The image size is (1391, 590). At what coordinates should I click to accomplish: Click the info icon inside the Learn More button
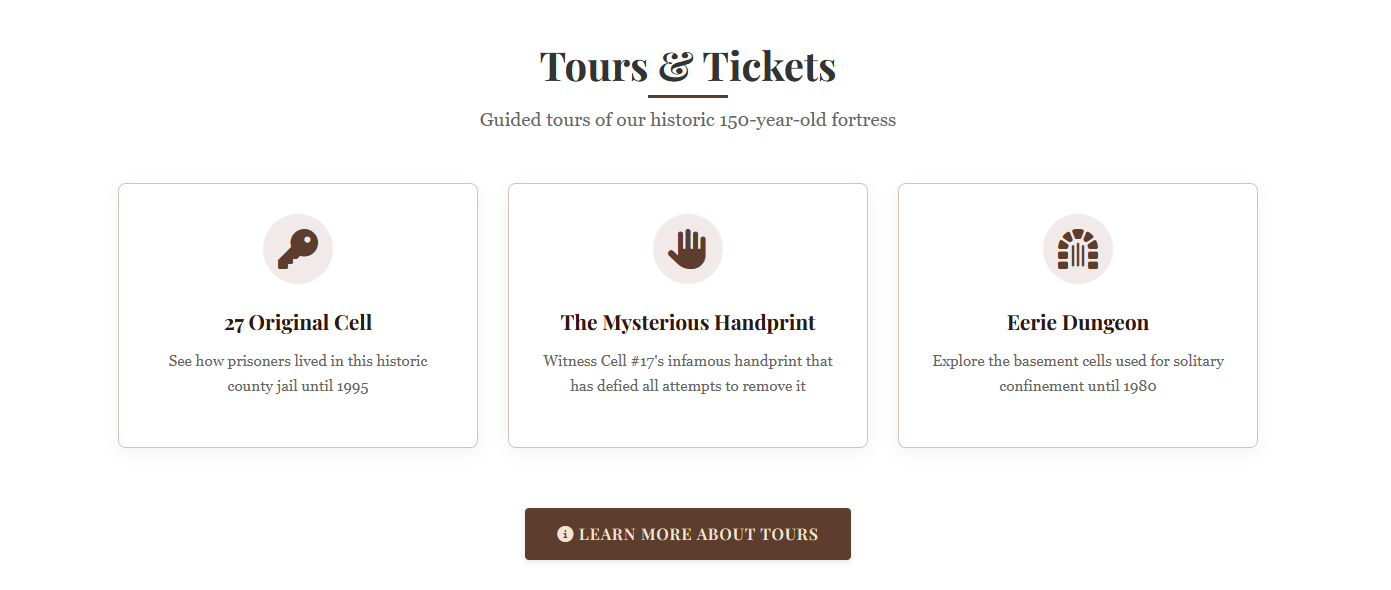tap(567, 534)
